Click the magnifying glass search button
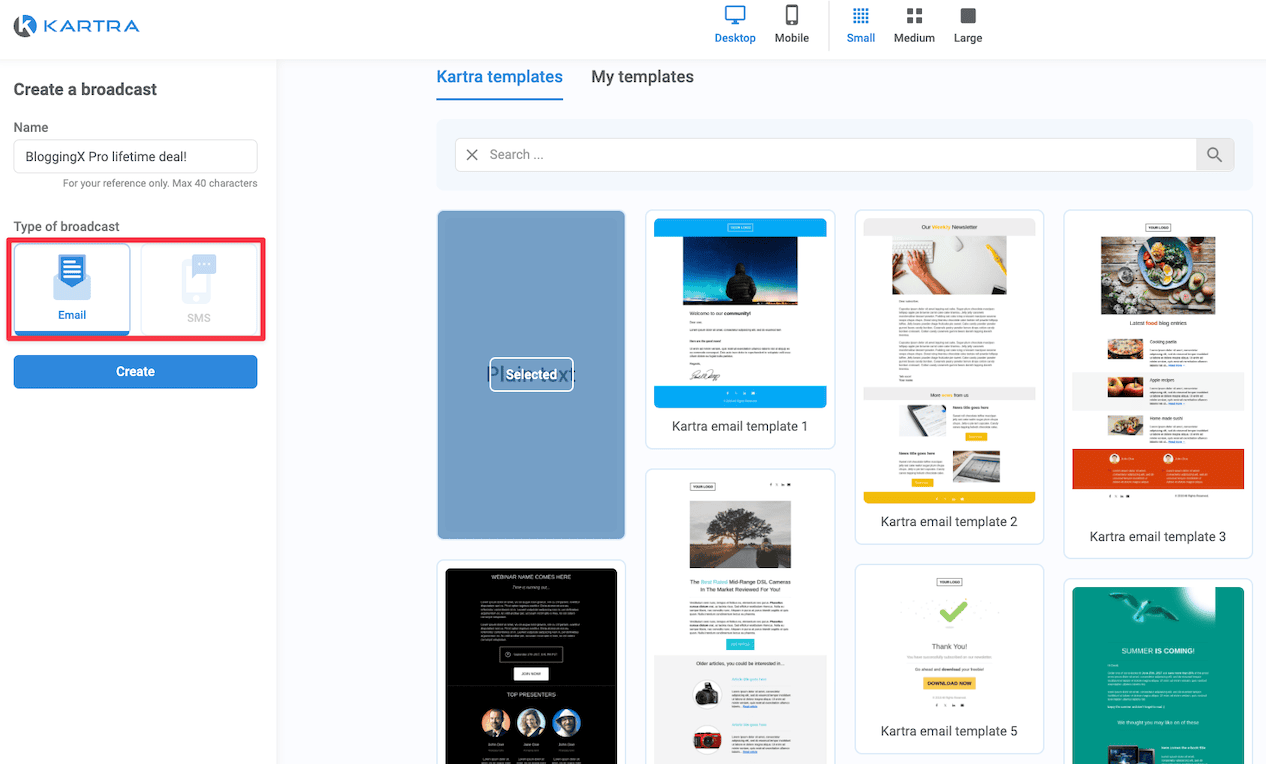 pyautogui.click(x=1214, y=155)
